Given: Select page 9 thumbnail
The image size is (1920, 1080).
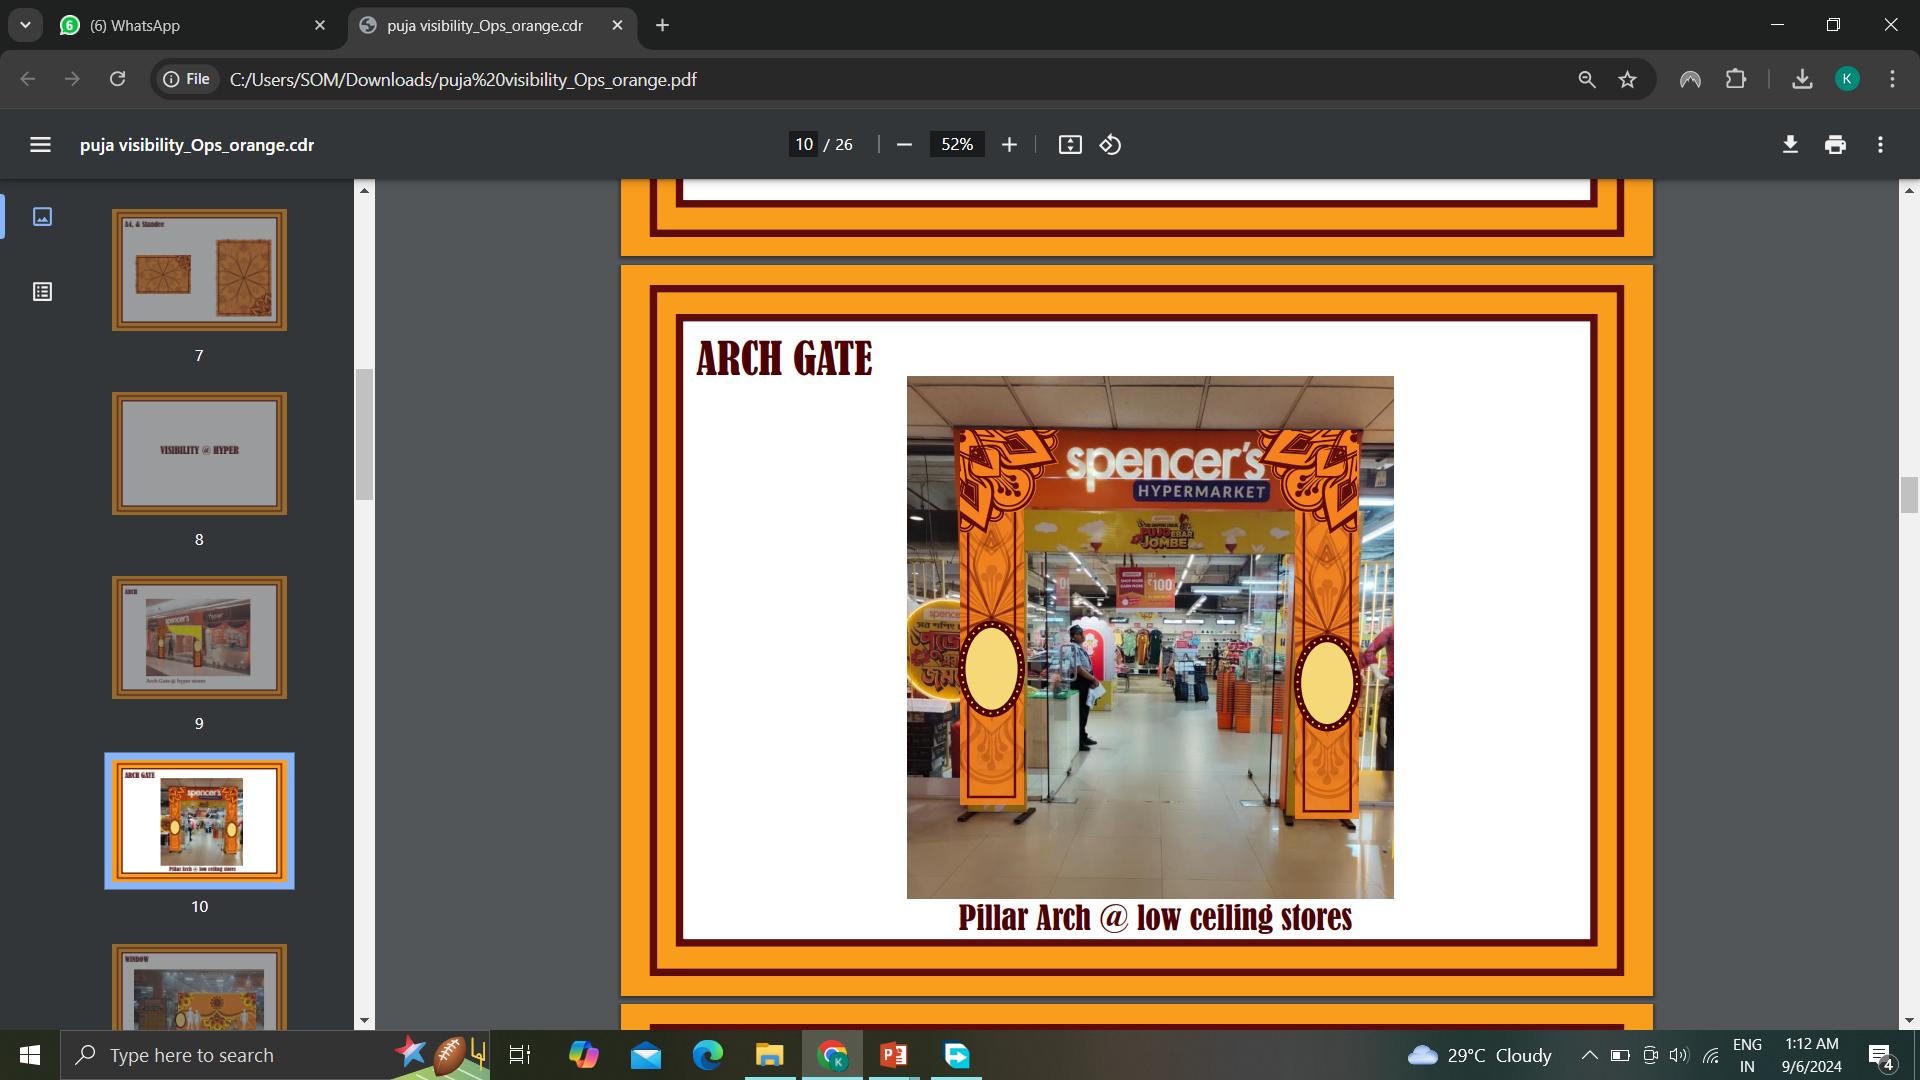Looking at the screenshot, I should coord(199,638).
